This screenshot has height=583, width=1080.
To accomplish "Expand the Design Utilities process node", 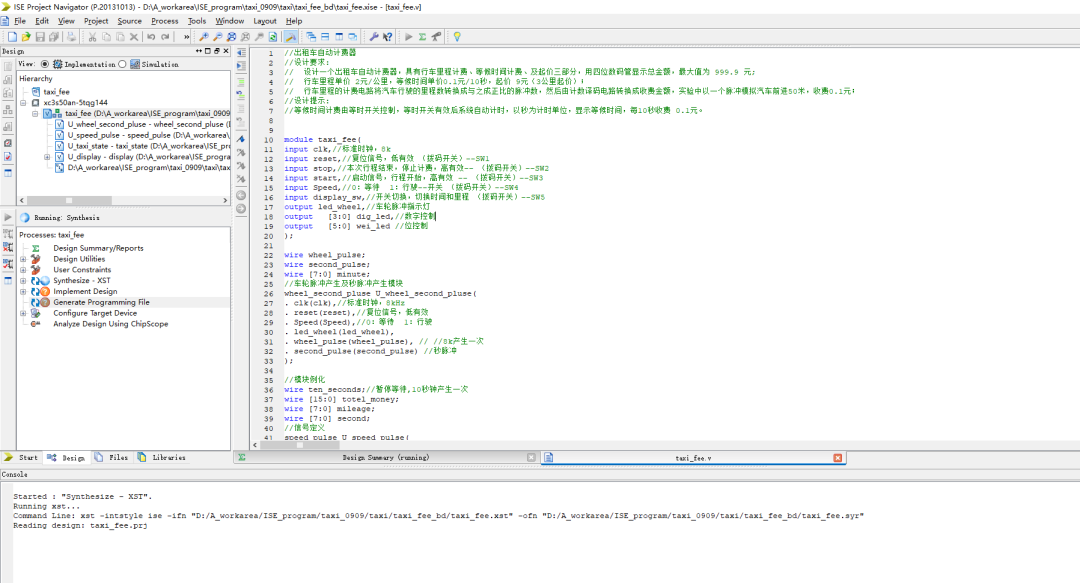I will point(23,259).
